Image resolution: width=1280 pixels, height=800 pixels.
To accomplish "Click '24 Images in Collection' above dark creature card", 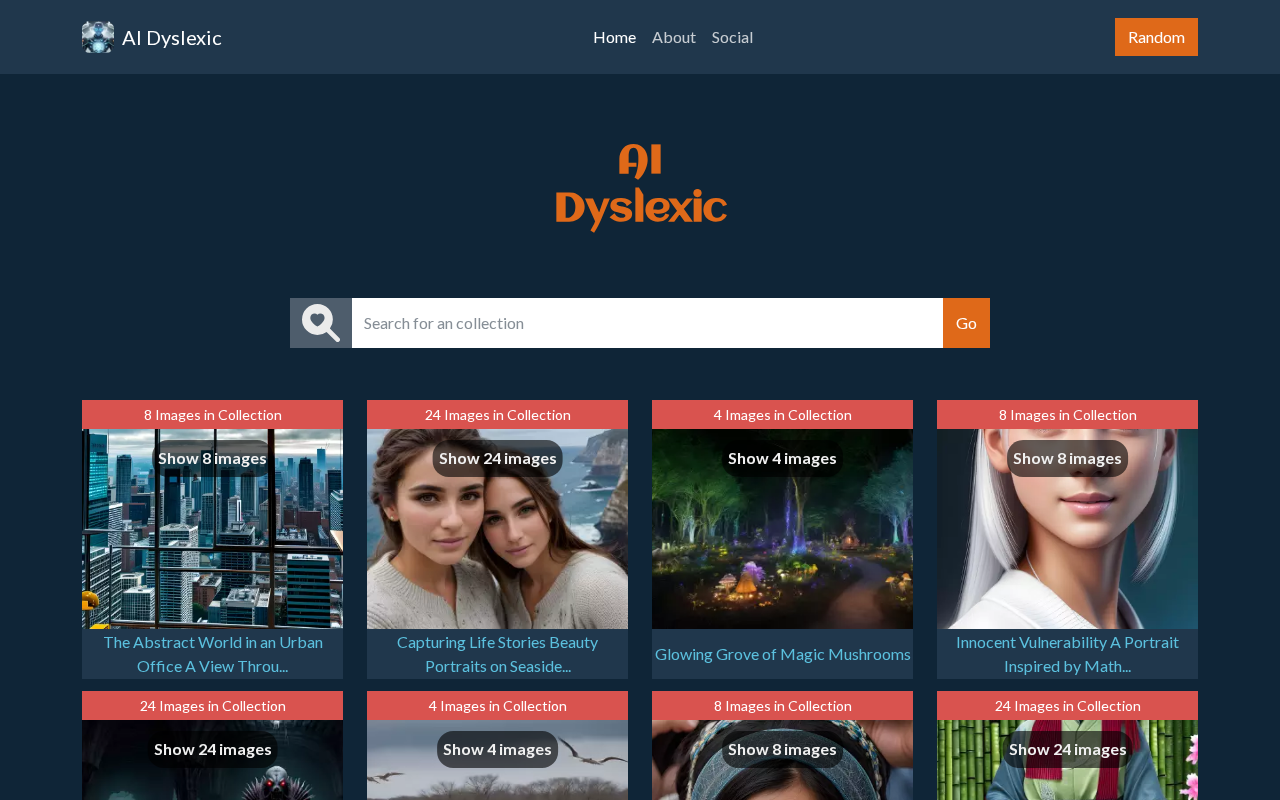I will click(x=212, y=706).
